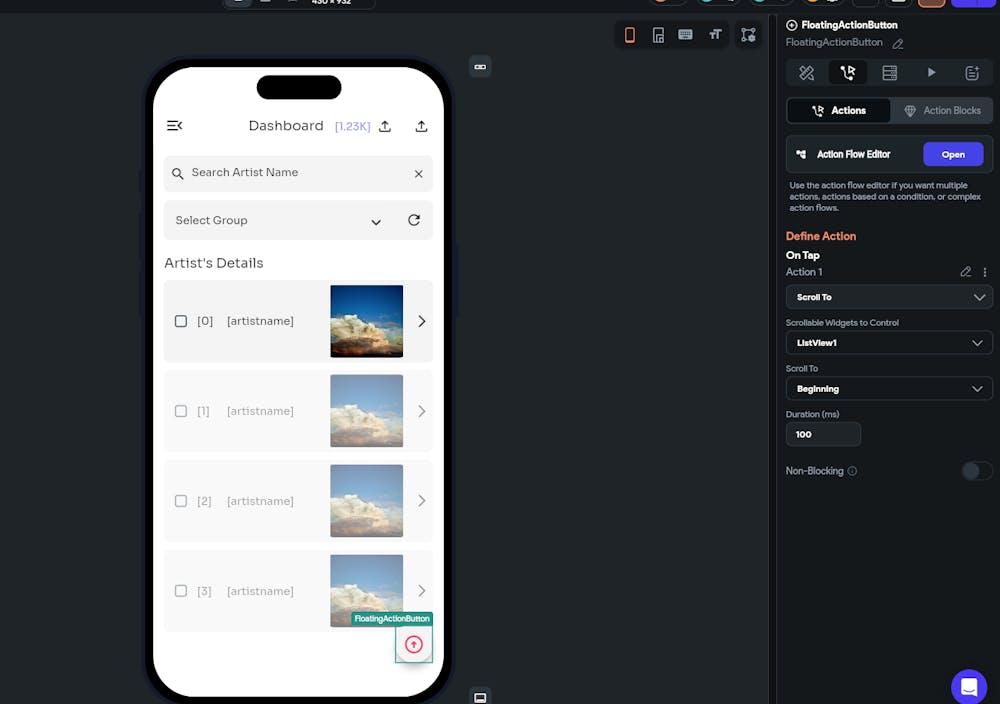The width and height of the screenshot is (1000, 704).
Task: Click the [artistname] text in row [0]
Action: pyautogui.click(x=260, y=321)
